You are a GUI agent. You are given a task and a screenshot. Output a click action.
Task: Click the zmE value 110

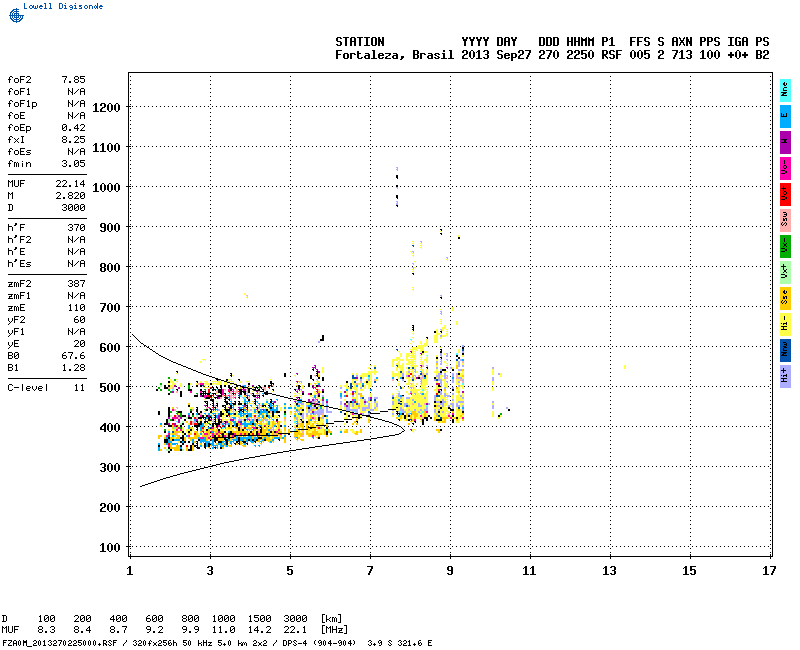[77, 308]
